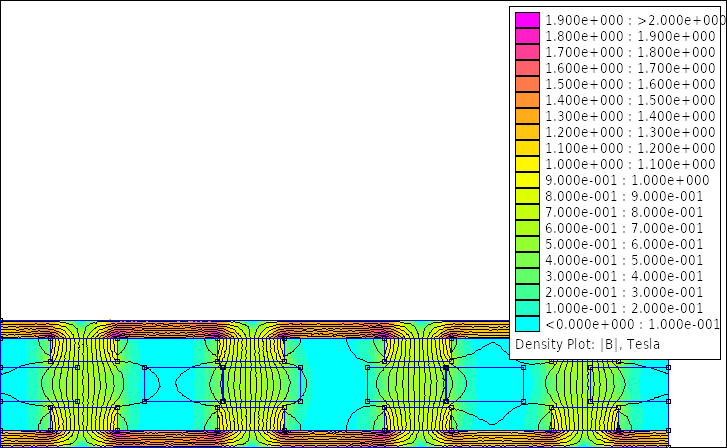The height and width of the screenshot is (448, 727).
Task: Click the legend text '2.000e-001 : 3.000e-001'
Action: (x=624, y=292)
